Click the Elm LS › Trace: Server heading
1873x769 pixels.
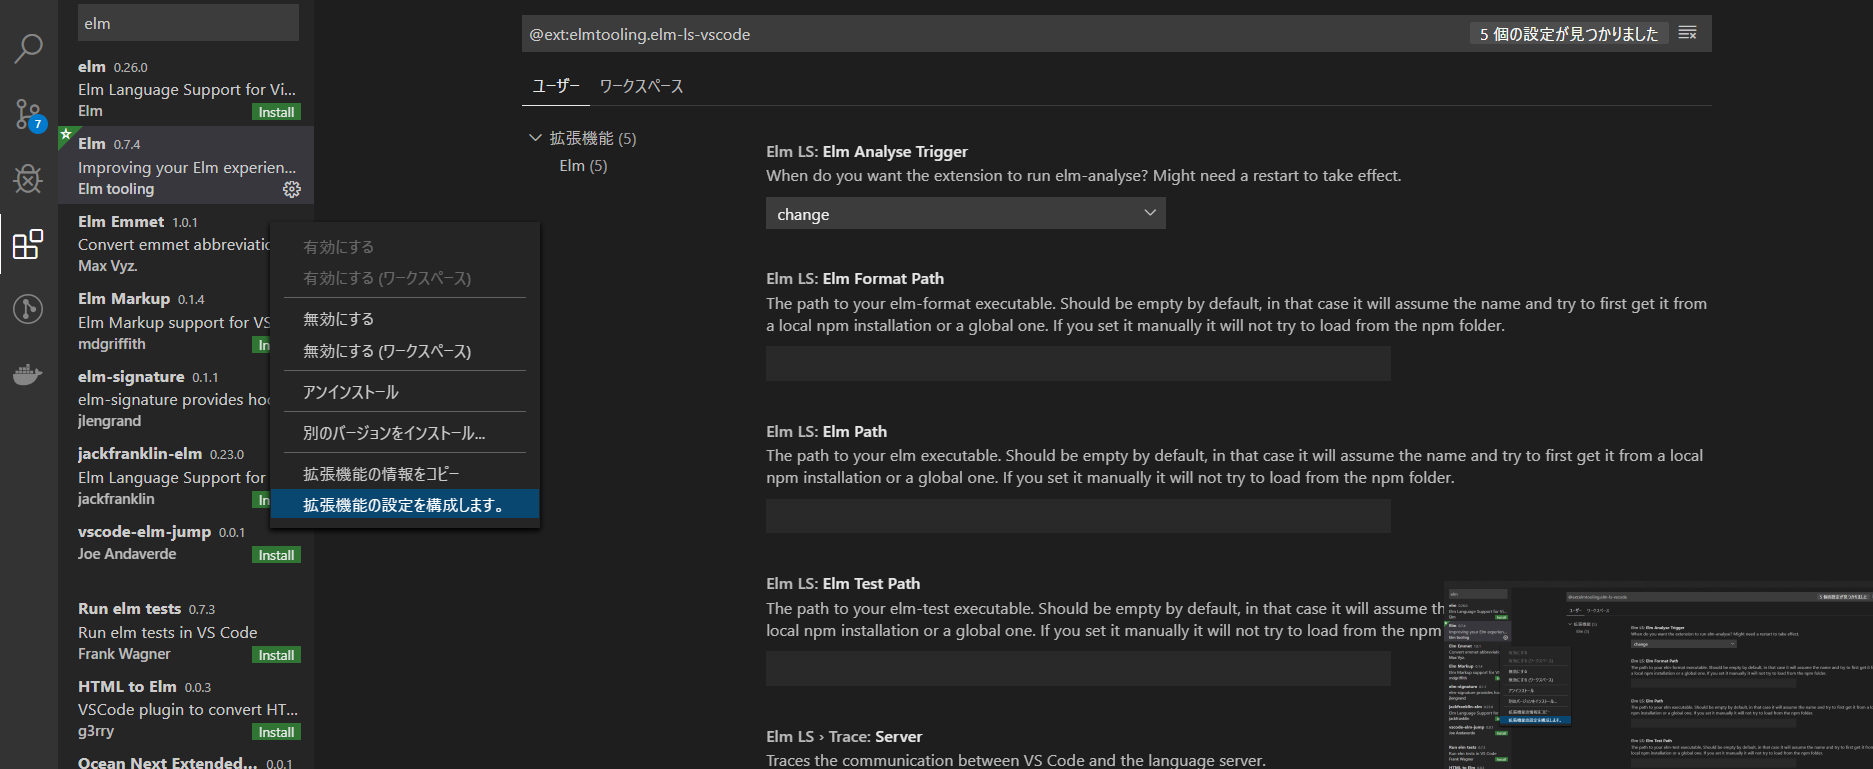click(844, 737)
